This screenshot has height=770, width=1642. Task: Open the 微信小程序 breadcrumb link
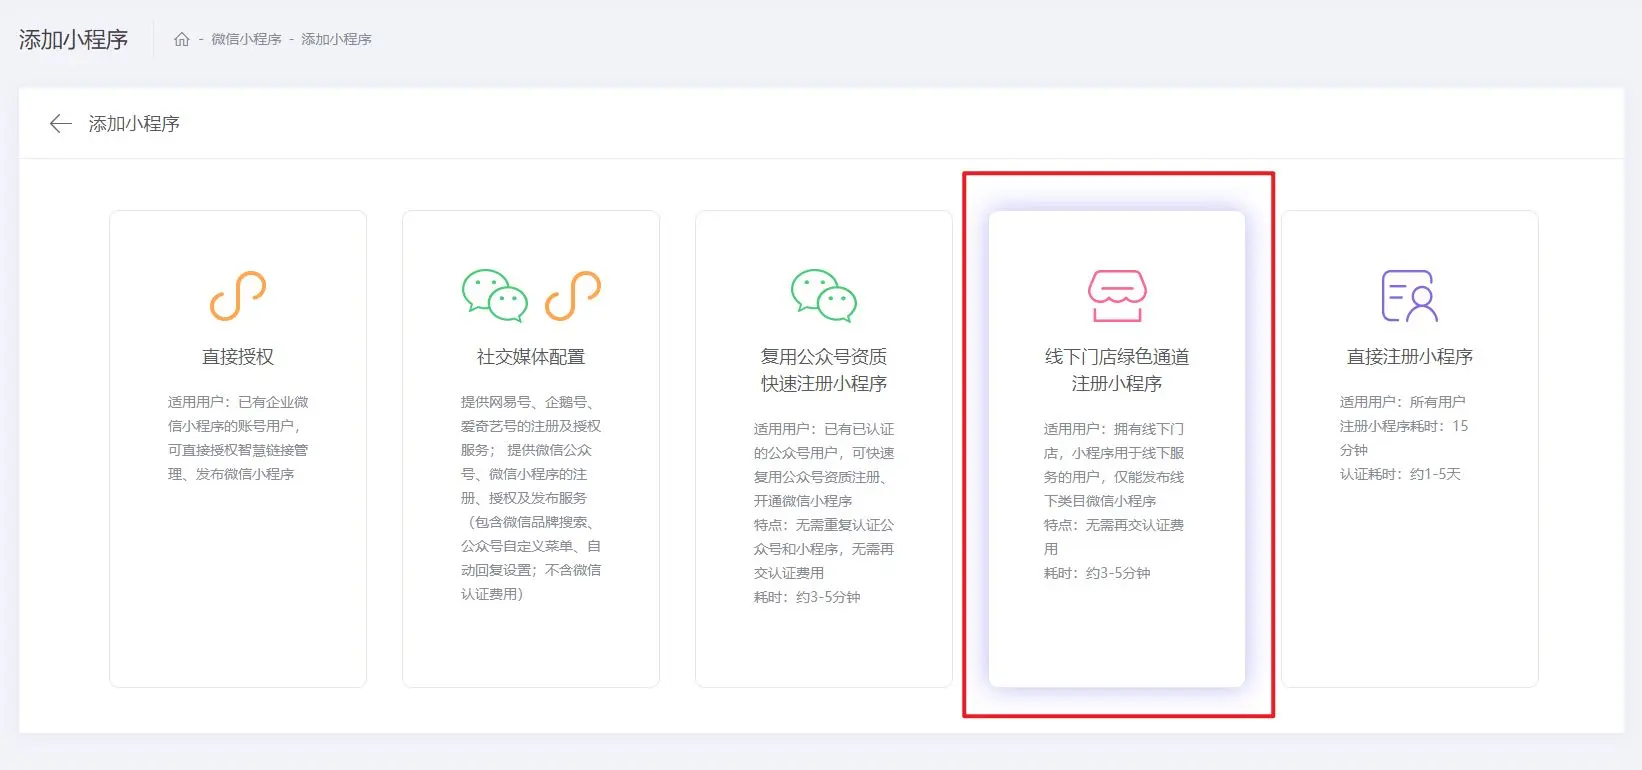pyautogui.click(x=246, y=39)
